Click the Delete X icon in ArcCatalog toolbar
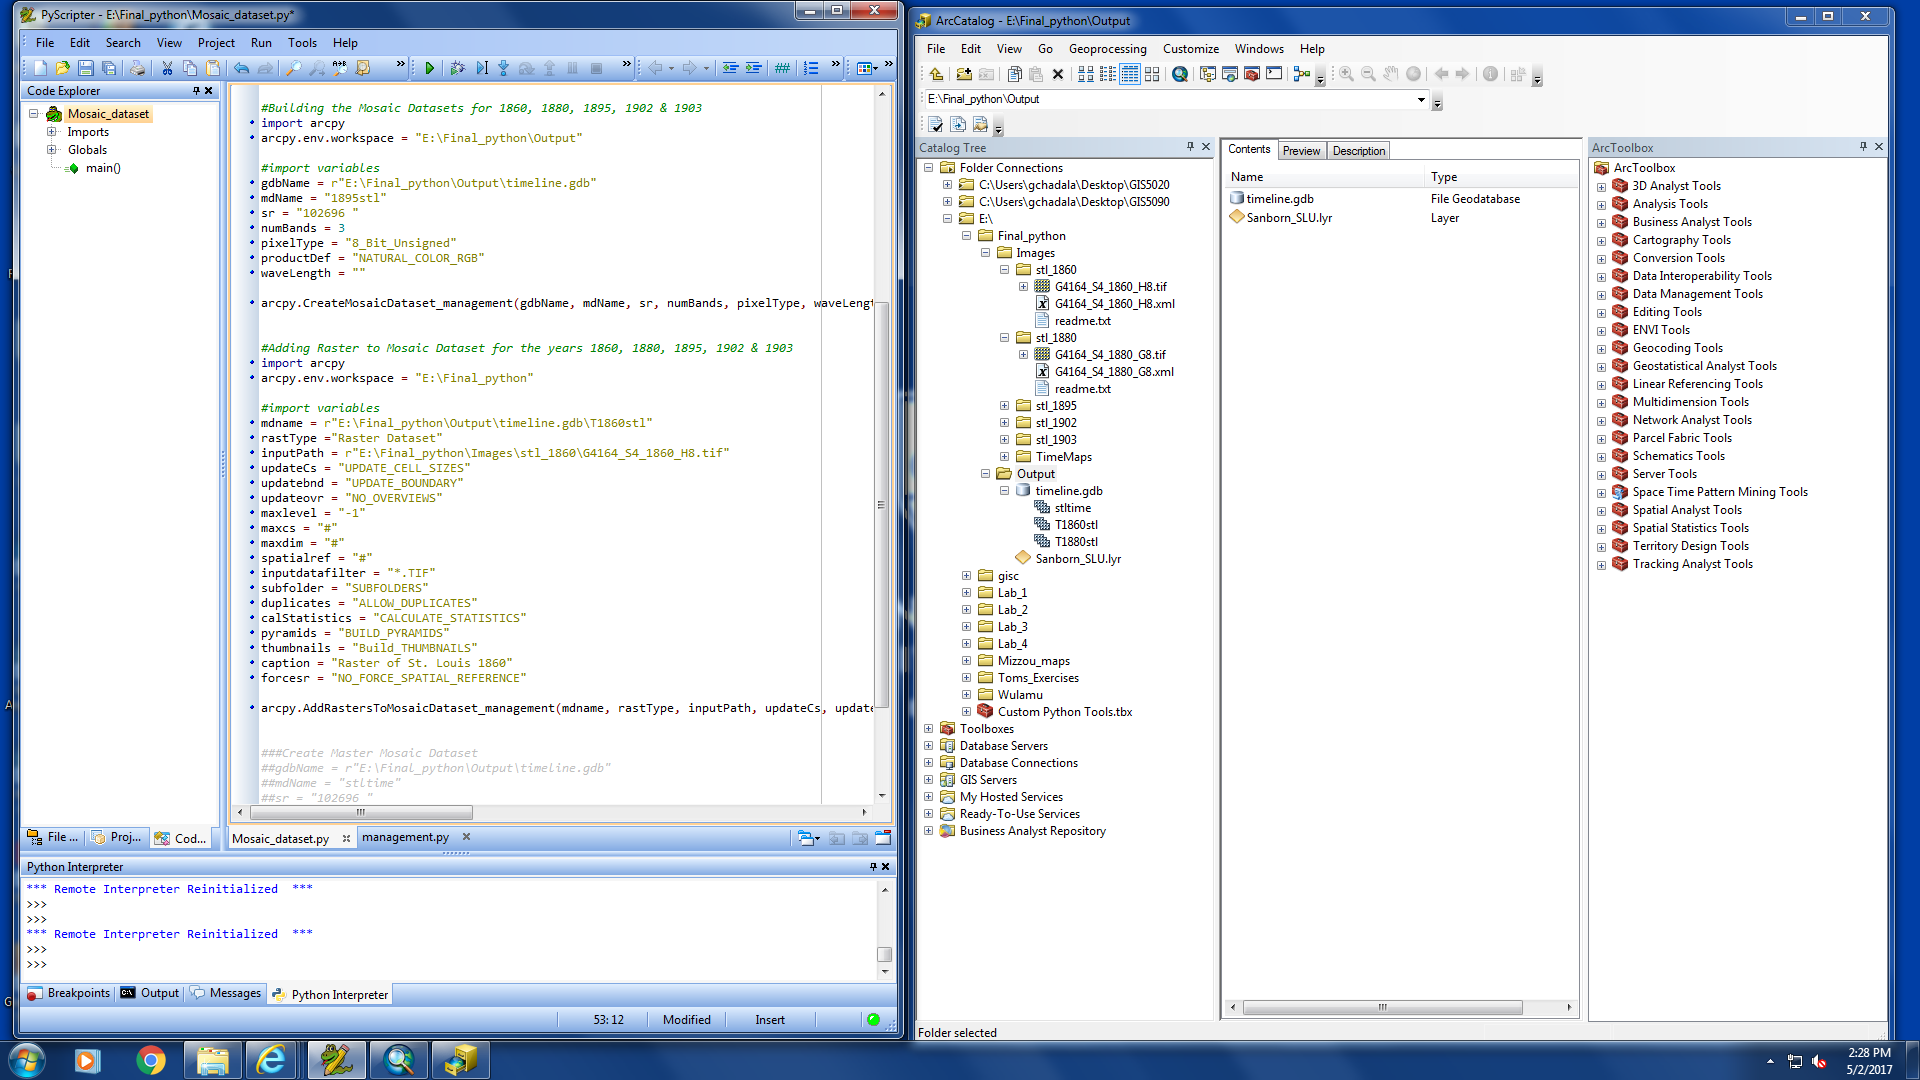The width and height of the screenshot is (1920, 1080). point(1057,74)
